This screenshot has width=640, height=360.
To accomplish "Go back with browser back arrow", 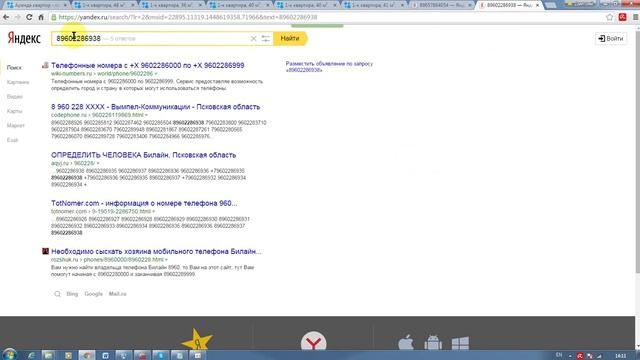I will 6,17.
